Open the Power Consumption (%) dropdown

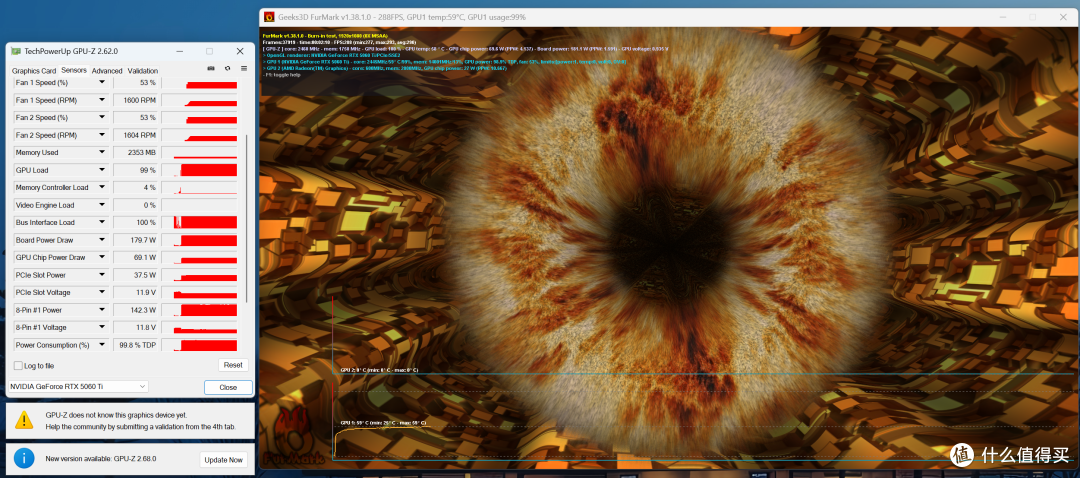pos(102,345)
